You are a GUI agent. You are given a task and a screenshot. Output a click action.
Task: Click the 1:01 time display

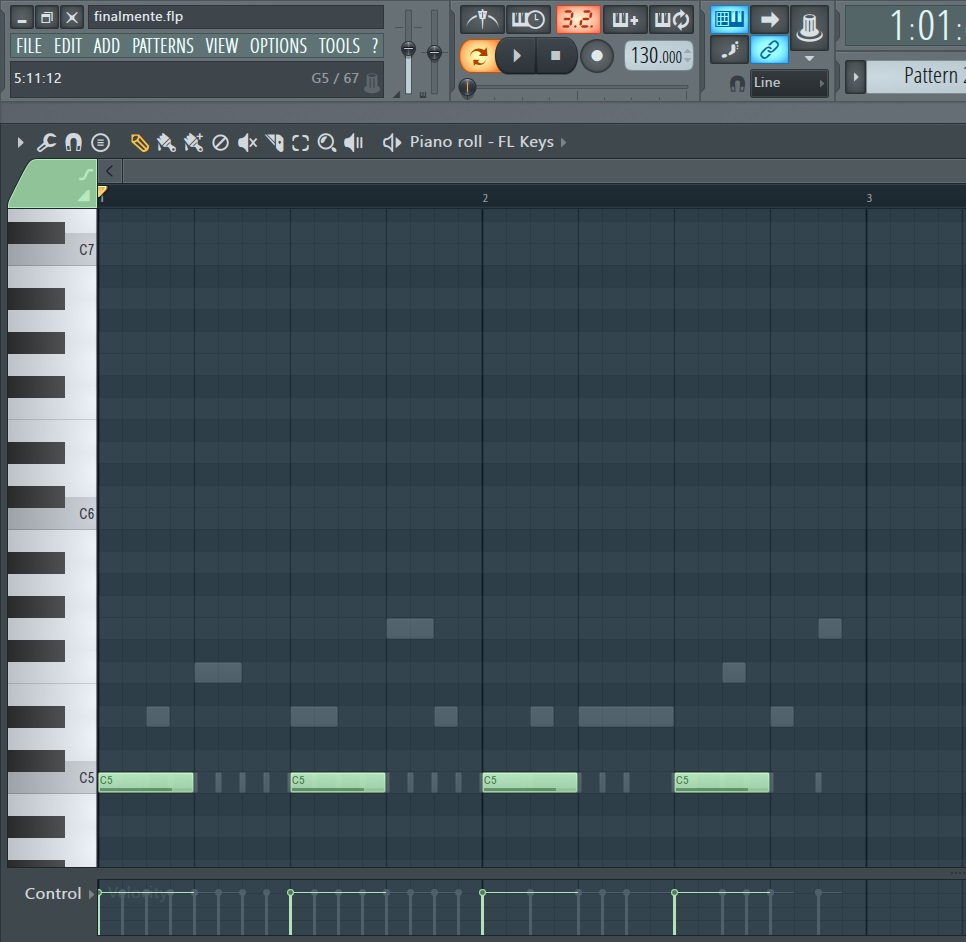tap(906, 26)
